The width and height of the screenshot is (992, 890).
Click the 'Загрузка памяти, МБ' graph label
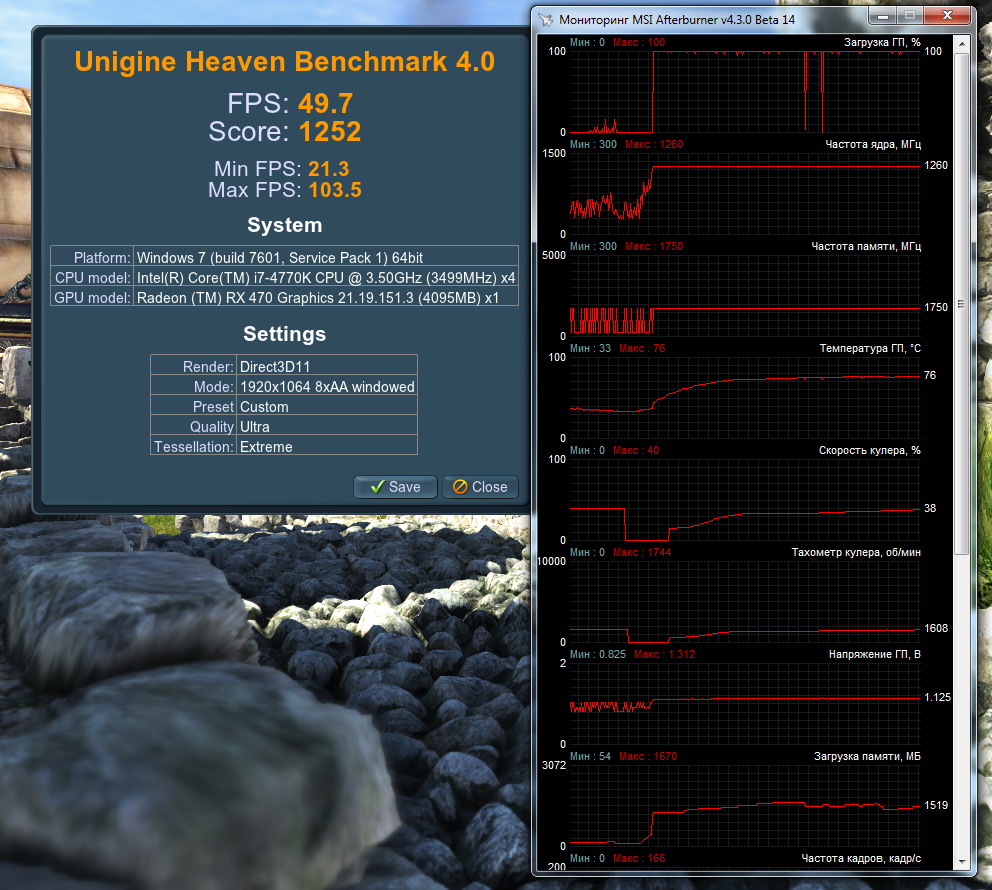click(867, 756)
